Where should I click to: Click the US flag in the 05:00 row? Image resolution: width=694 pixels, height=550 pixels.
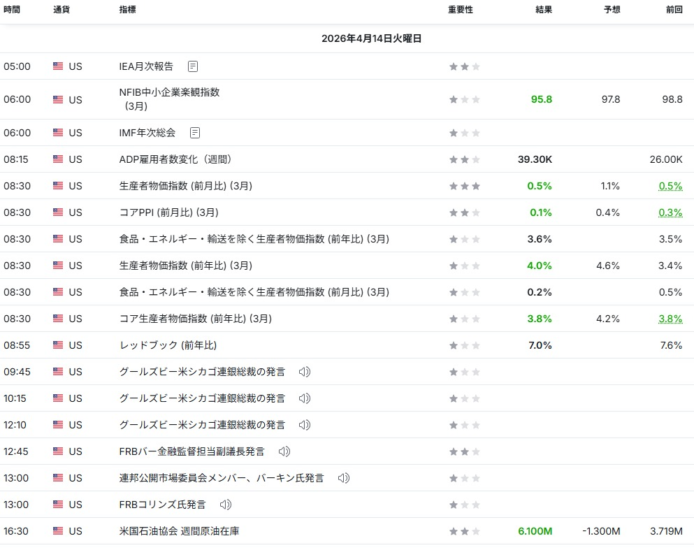pyautogui.click(x=58, y=67)
